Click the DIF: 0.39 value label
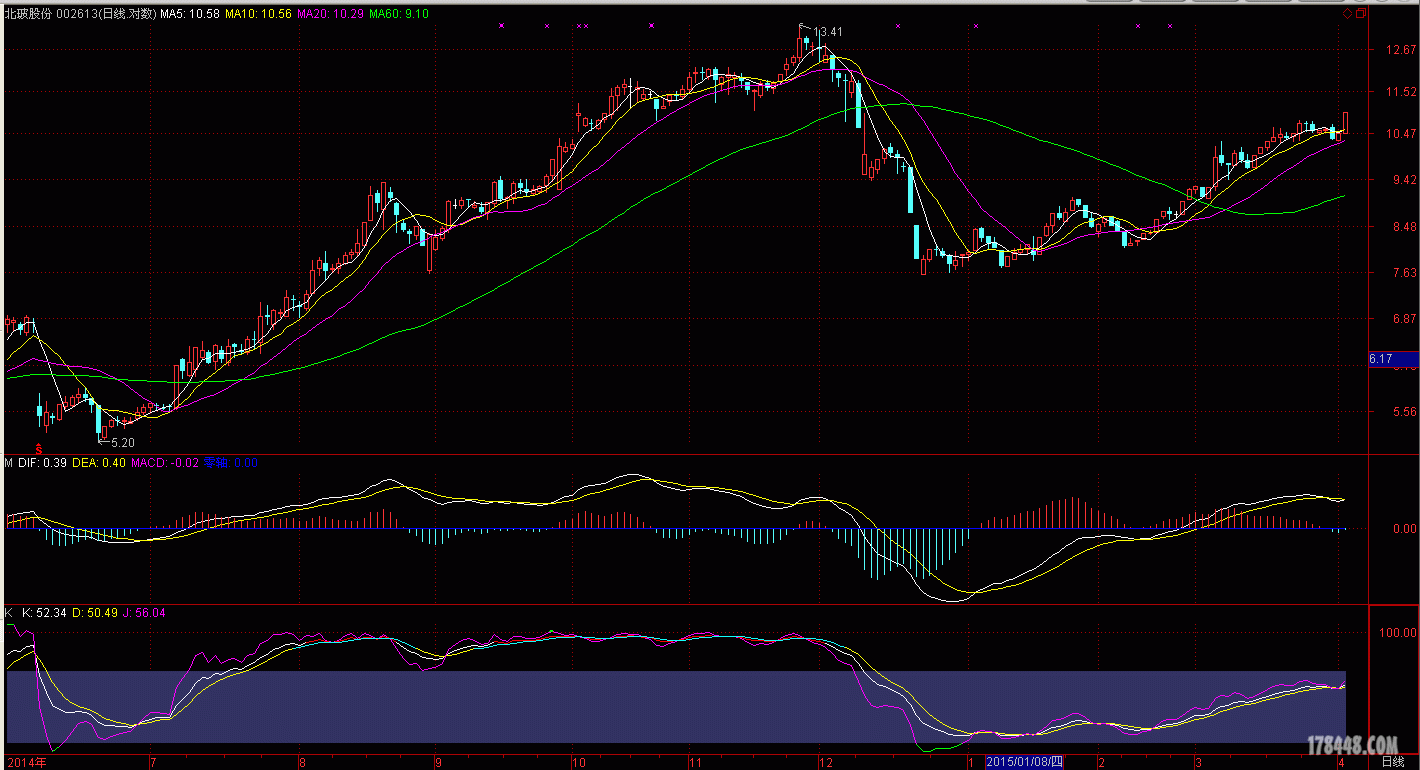Screen dimensions: 1420x770 pos(42,463)
